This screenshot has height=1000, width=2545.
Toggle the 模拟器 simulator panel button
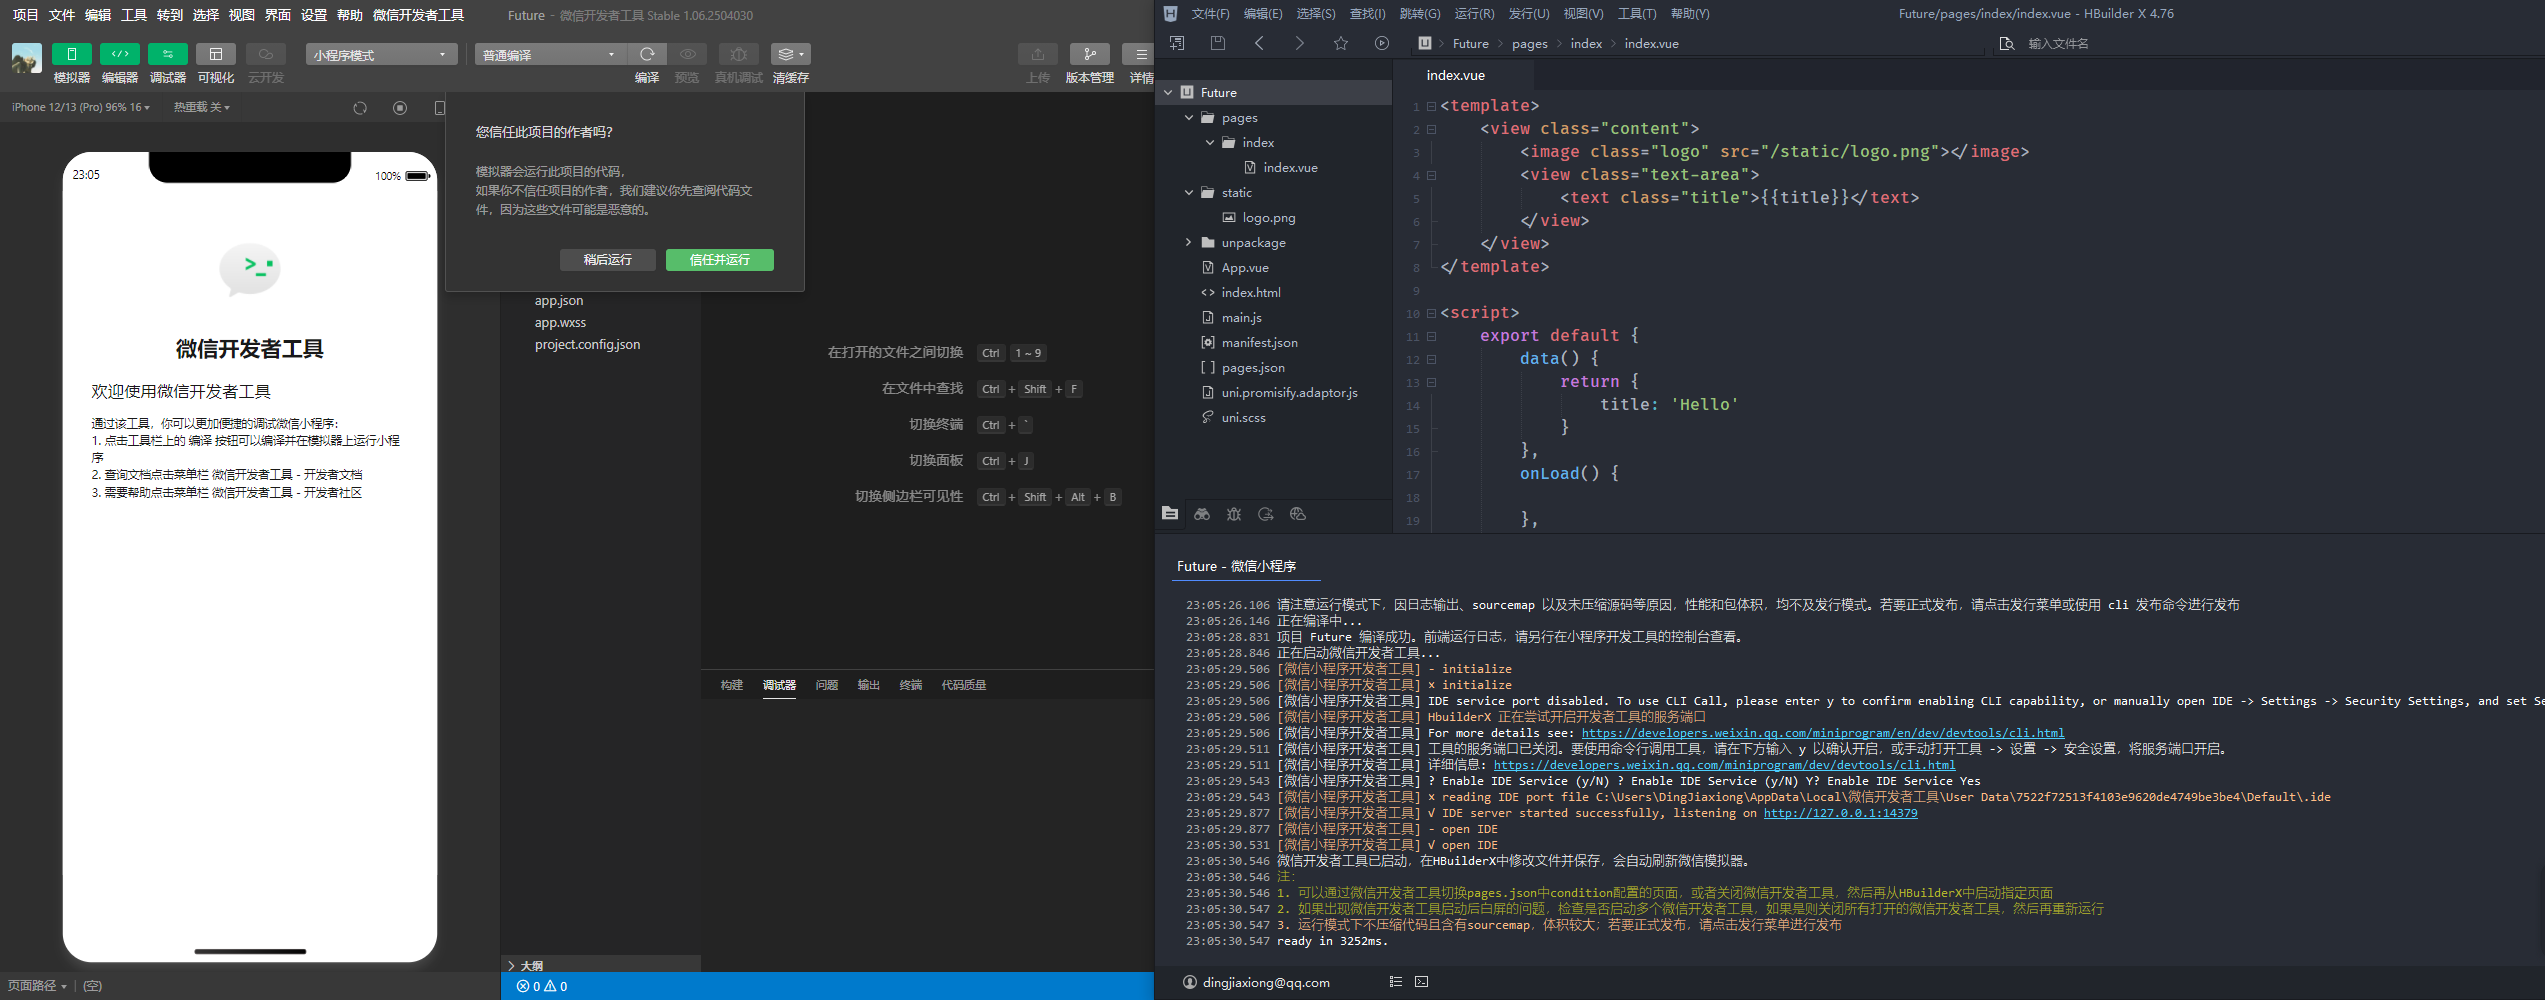point(71,54)
